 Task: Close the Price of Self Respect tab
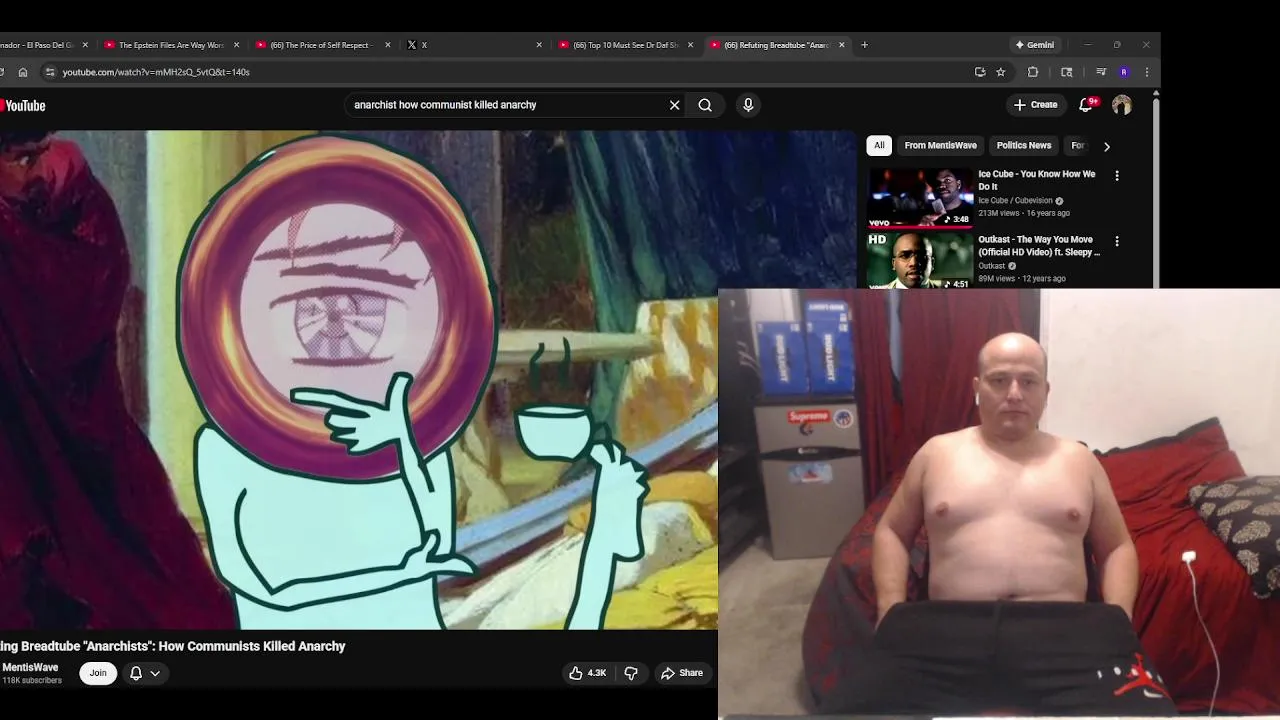(x=386, y=45)
